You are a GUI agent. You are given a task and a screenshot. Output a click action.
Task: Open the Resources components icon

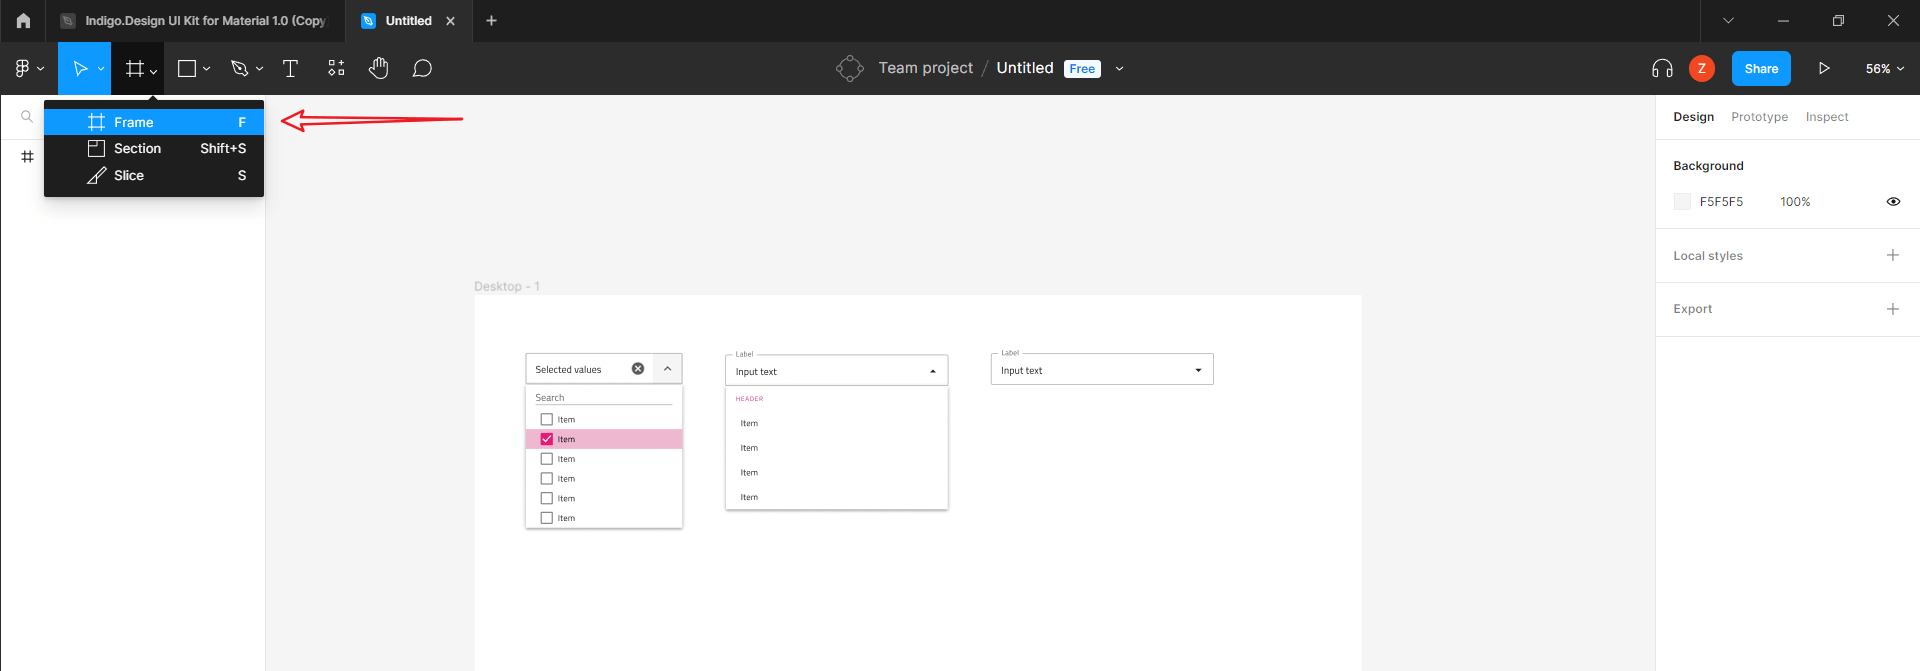point(336,68)
